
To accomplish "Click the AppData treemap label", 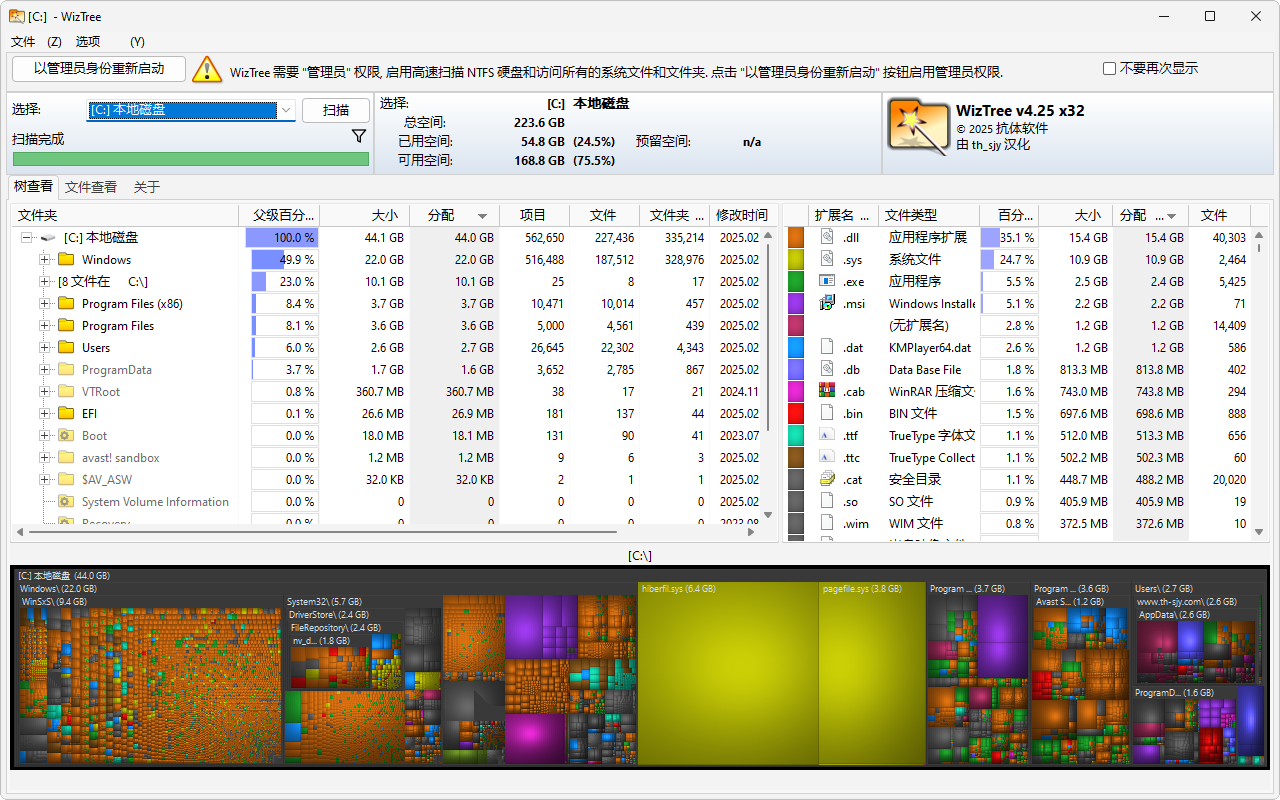I will tap(1174, 615).
